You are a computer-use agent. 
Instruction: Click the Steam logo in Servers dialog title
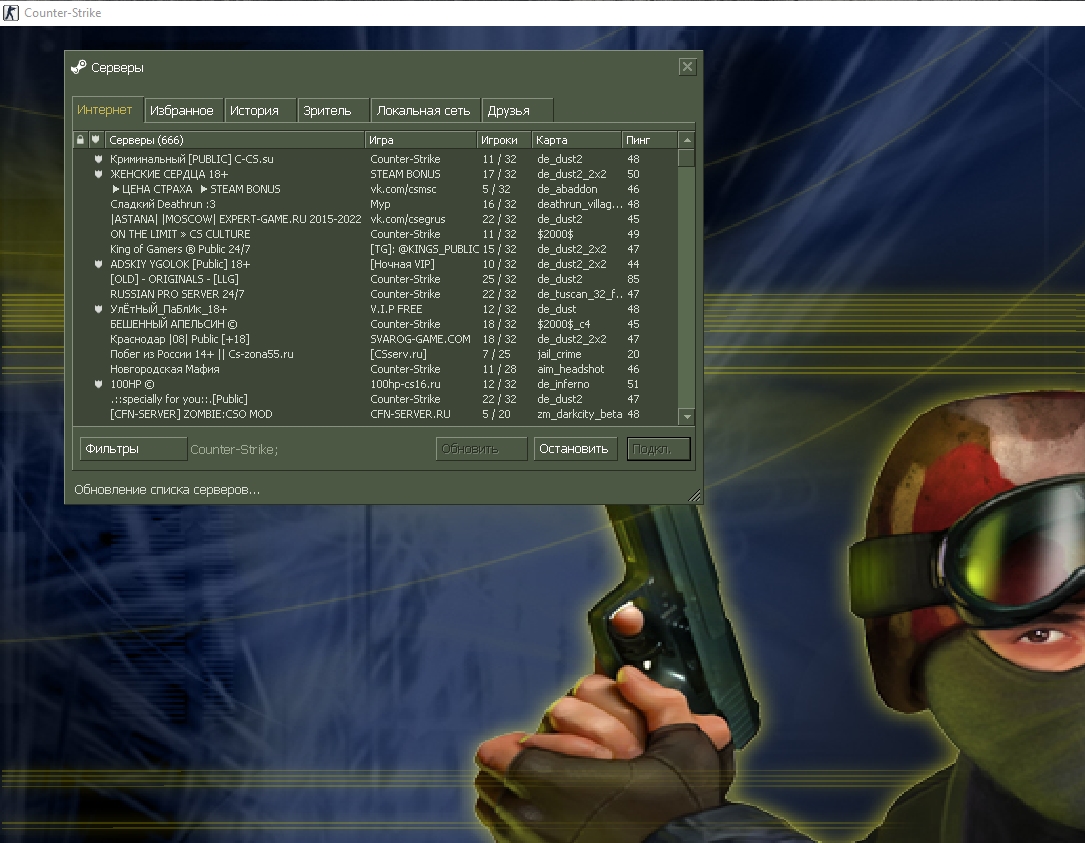tap(78, 67)
